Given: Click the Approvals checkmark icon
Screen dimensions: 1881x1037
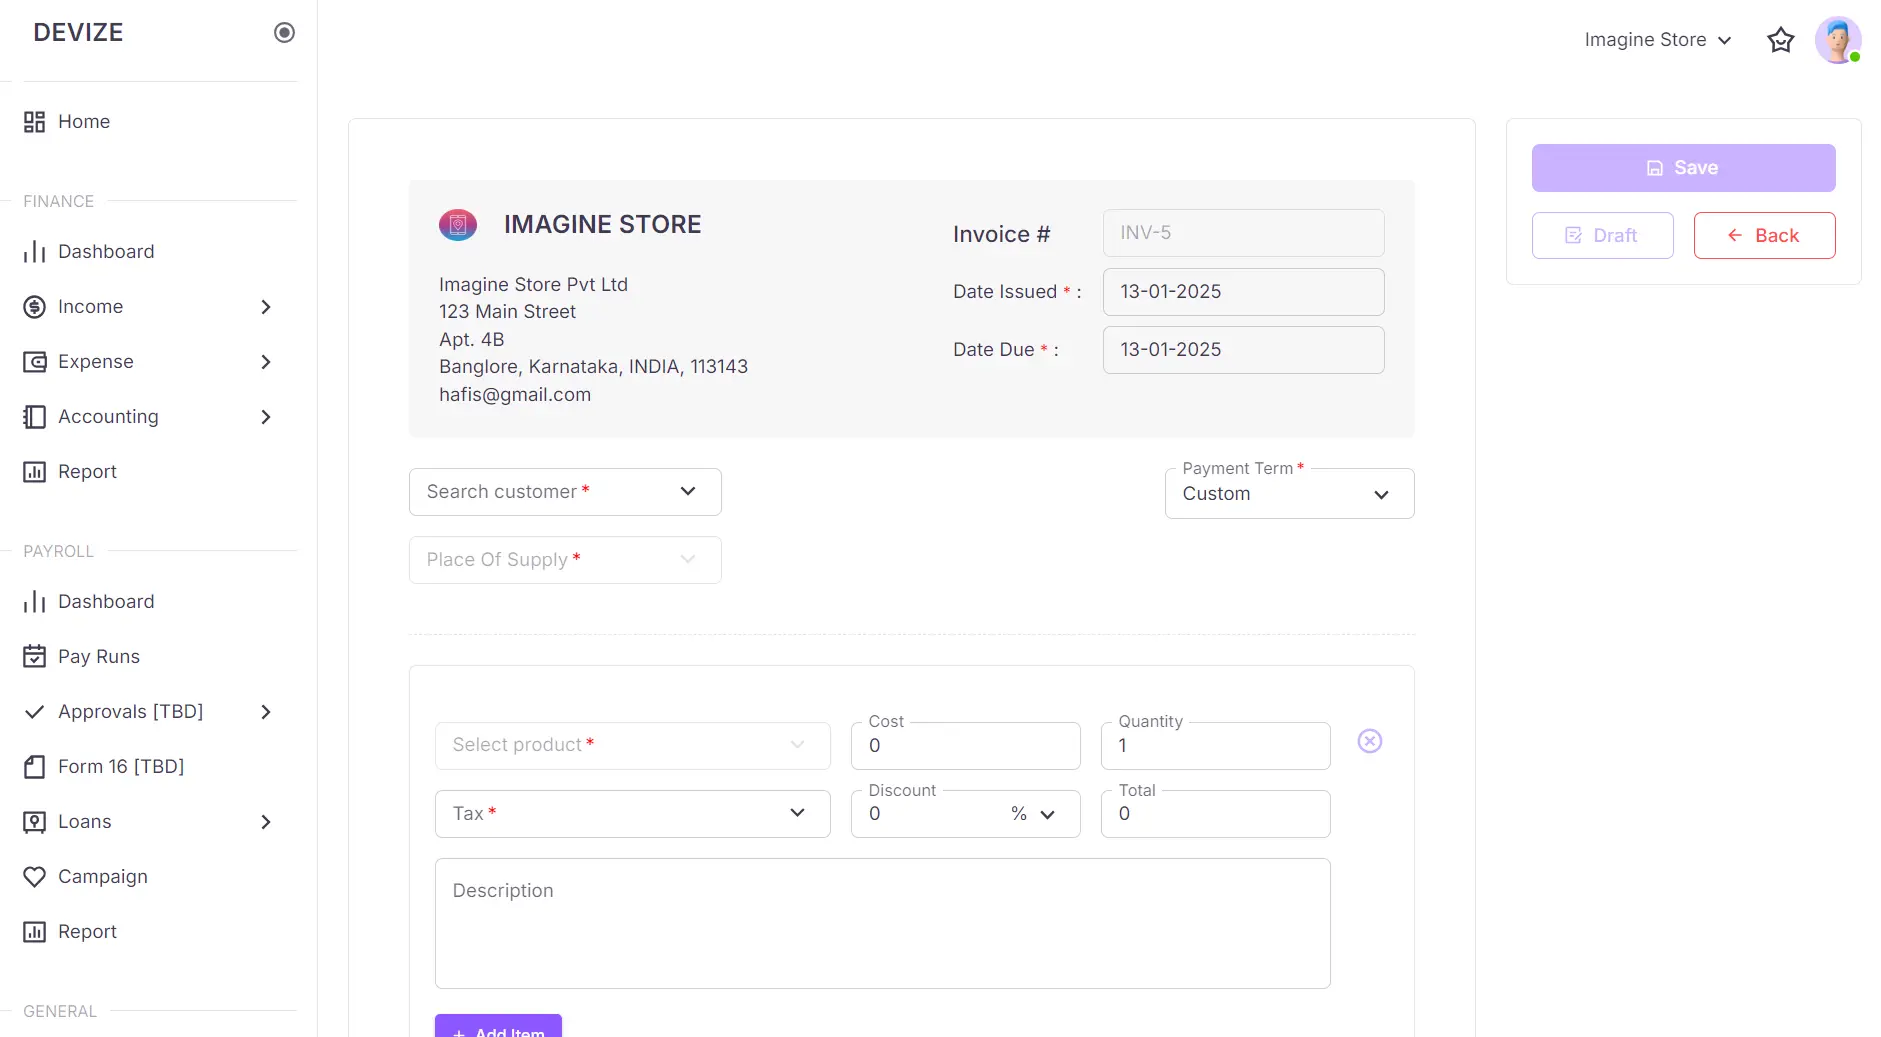Looking at the screenshot, I should point(35,712).
